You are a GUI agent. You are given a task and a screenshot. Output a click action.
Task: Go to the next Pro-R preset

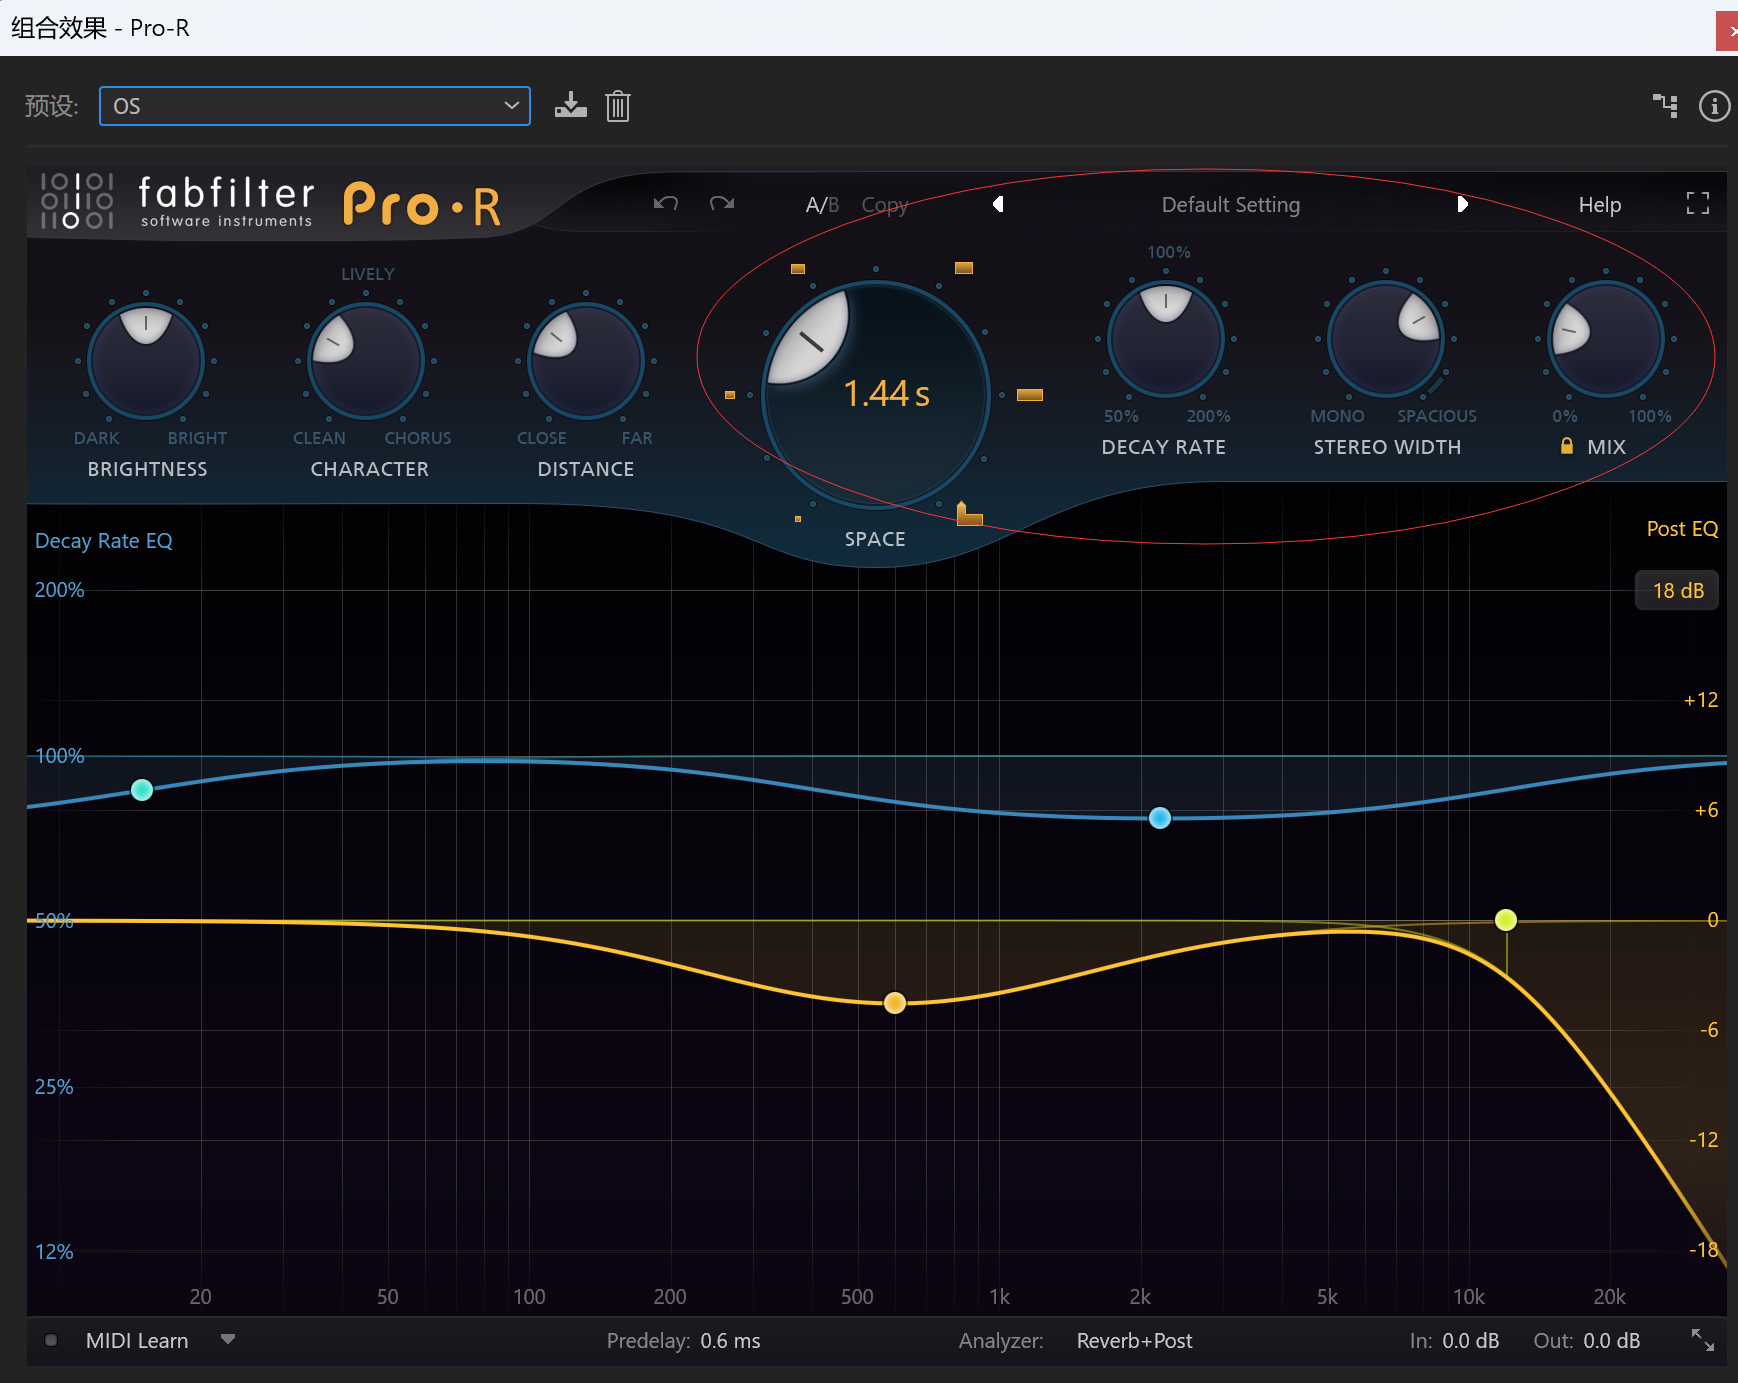tap(1462, 204)
